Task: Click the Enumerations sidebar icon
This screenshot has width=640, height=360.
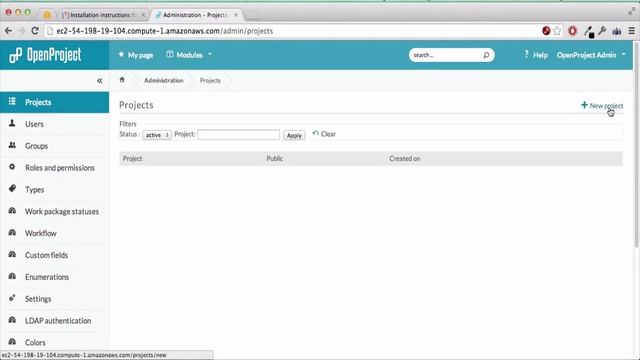Action: (12, 276)
